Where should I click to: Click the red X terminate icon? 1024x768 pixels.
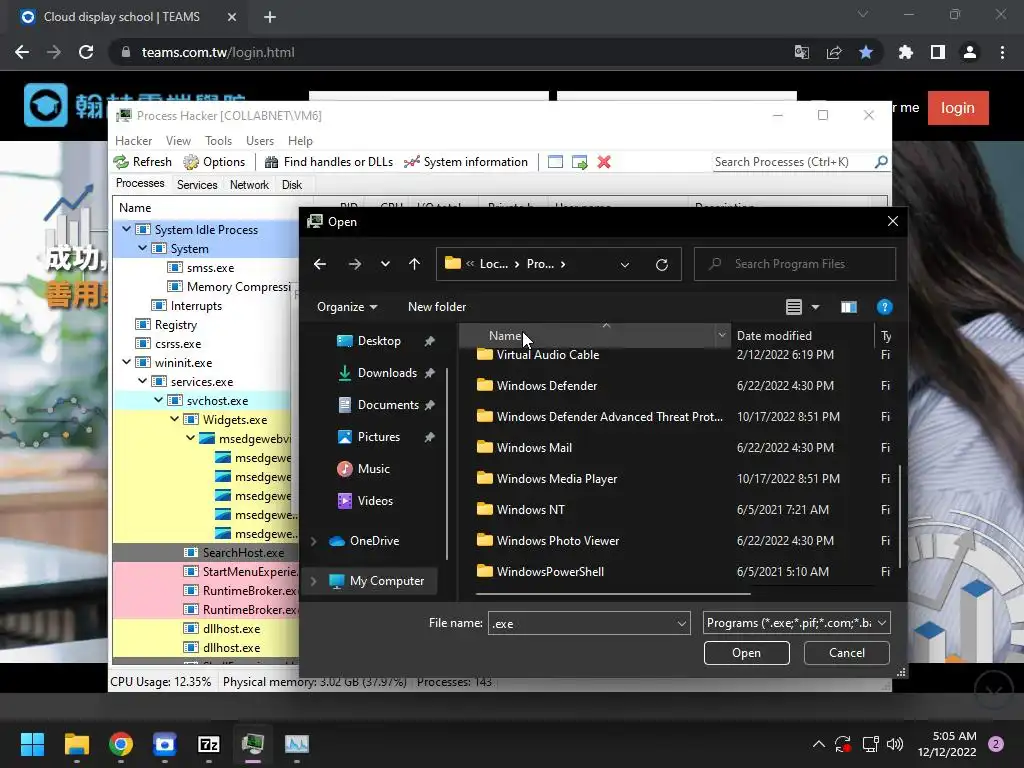(x=604, y=162)
